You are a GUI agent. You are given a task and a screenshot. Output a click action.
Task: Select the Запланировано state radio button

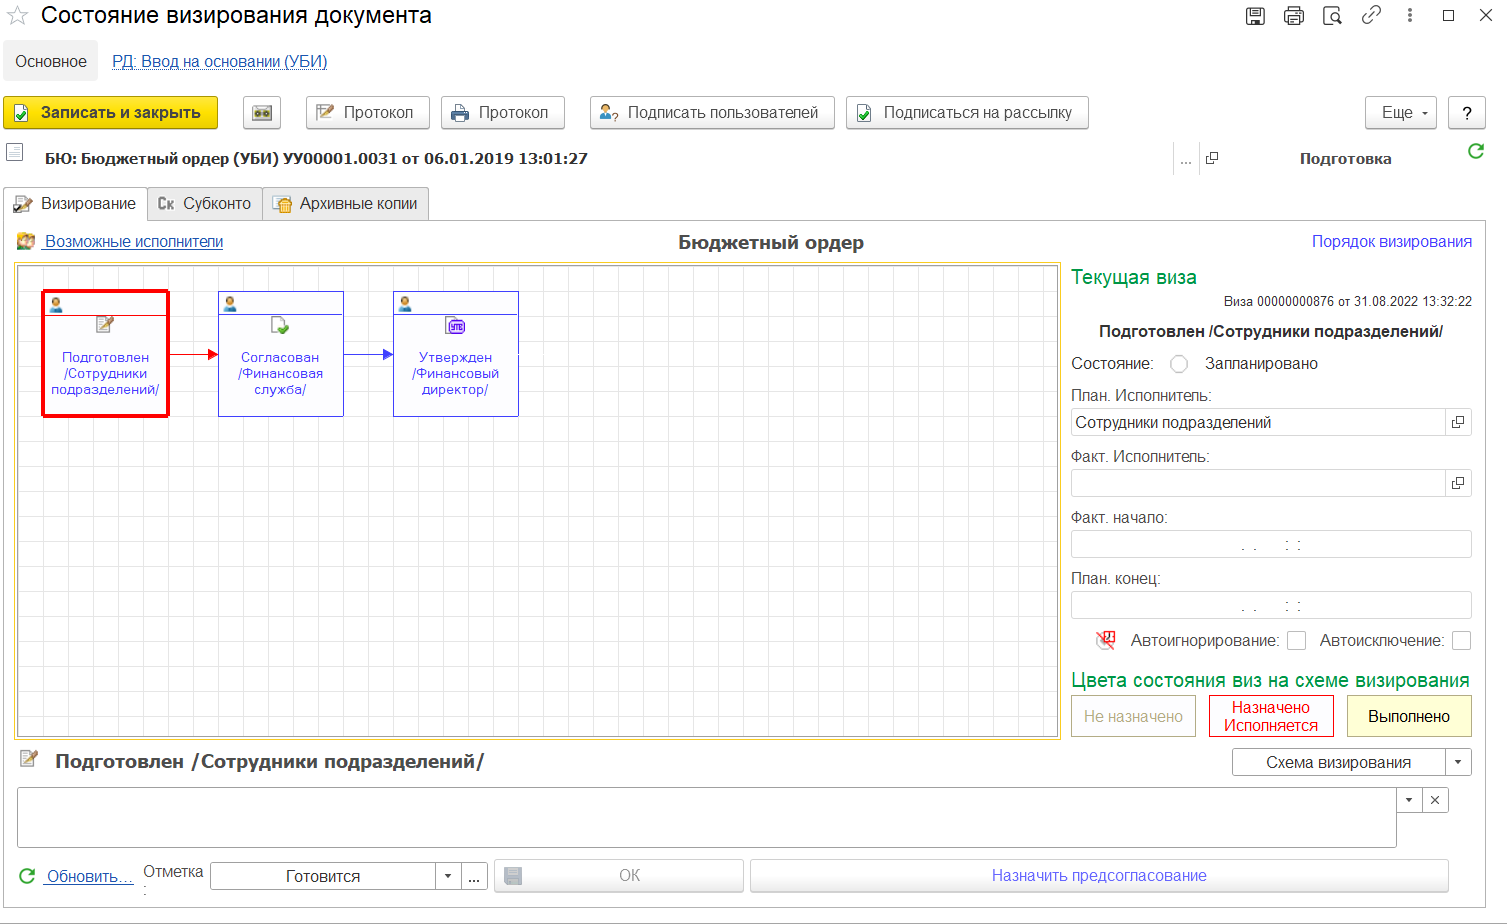tap(1179, 364)
